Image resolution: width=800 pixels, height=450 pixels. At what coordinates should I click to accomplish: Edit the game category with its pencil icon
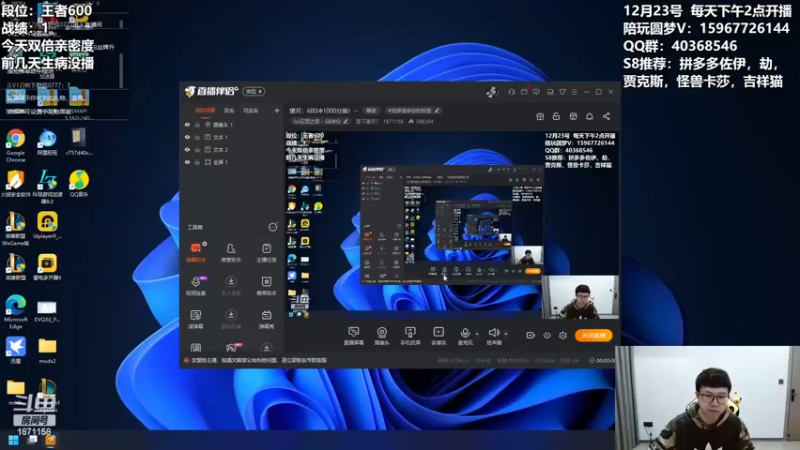tap(345, 121)
